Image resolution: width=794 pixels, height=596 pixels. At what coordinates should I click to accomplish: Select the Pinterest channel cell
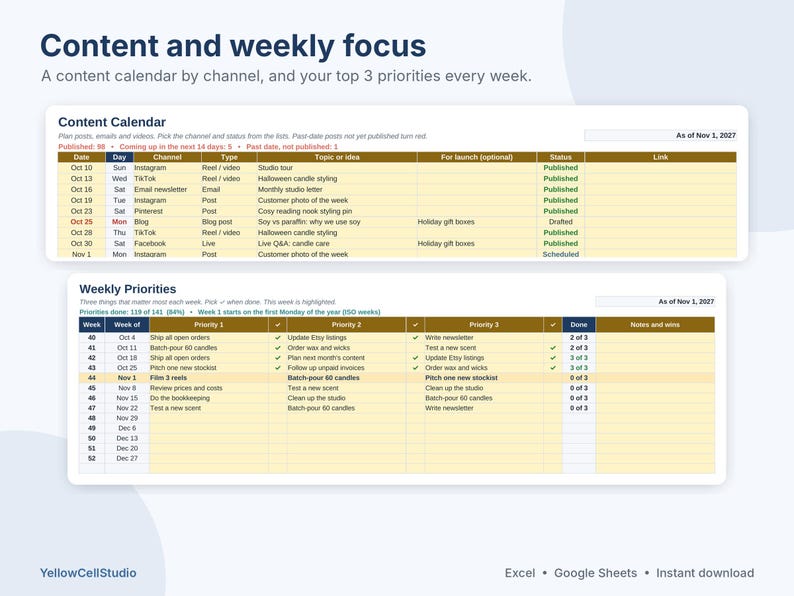[167, 211]
